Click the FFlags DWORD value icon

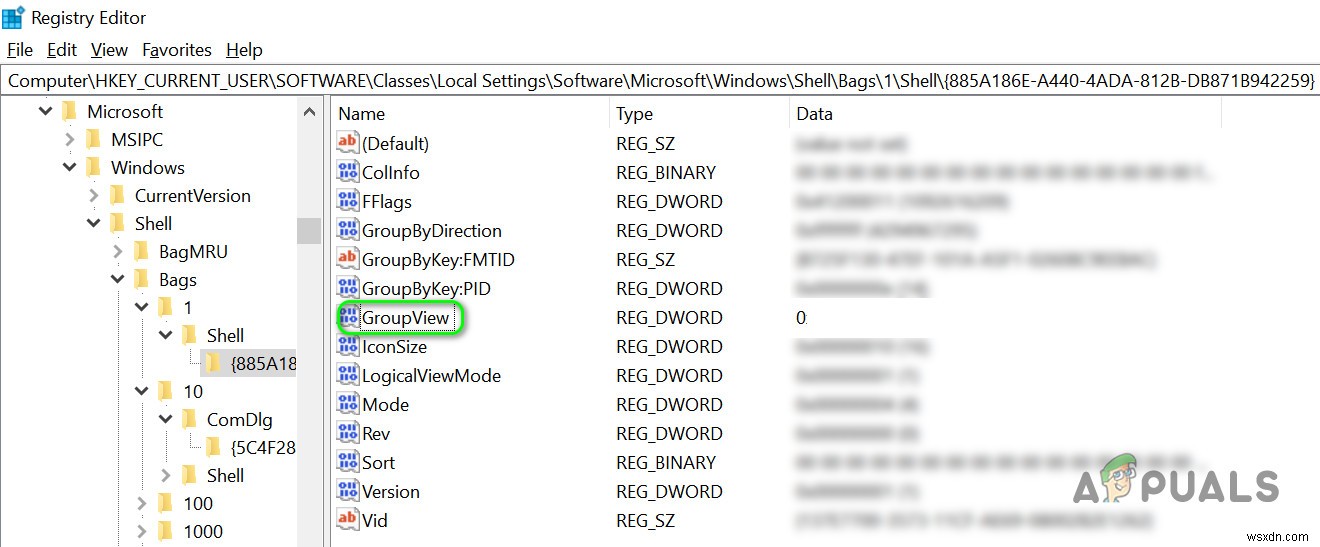(348, 201)
